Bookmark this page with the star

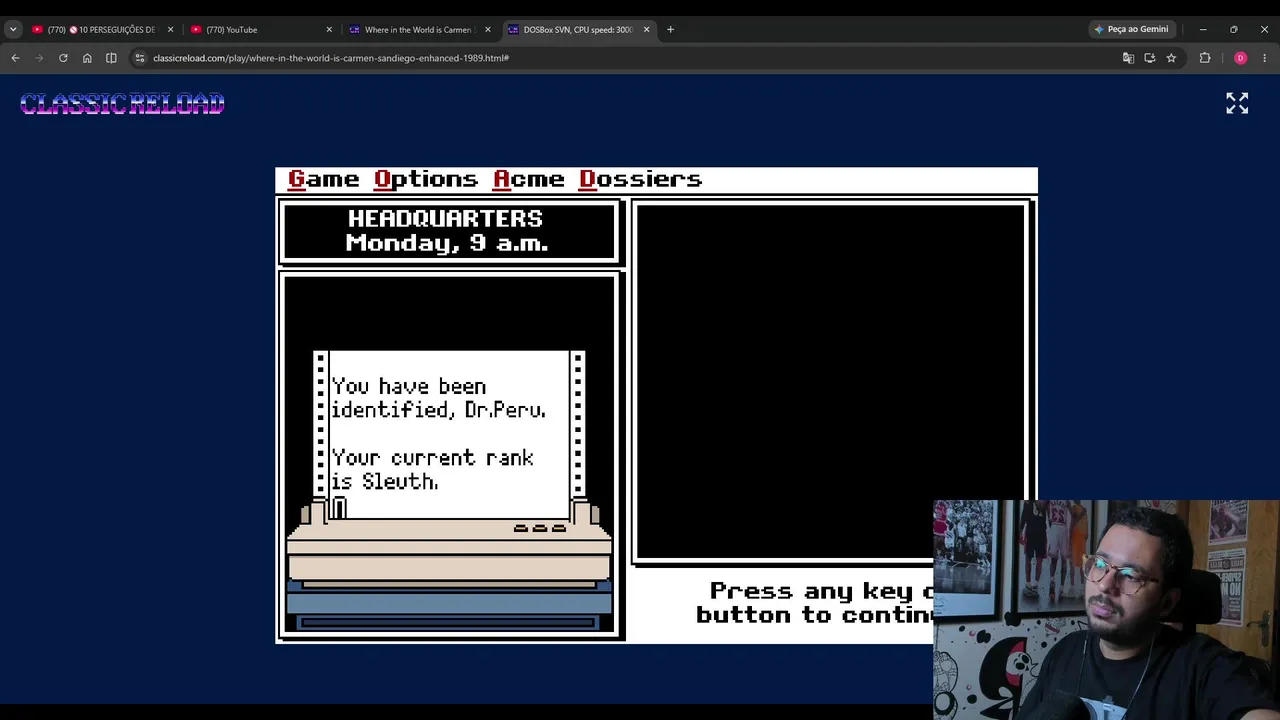1171,58
